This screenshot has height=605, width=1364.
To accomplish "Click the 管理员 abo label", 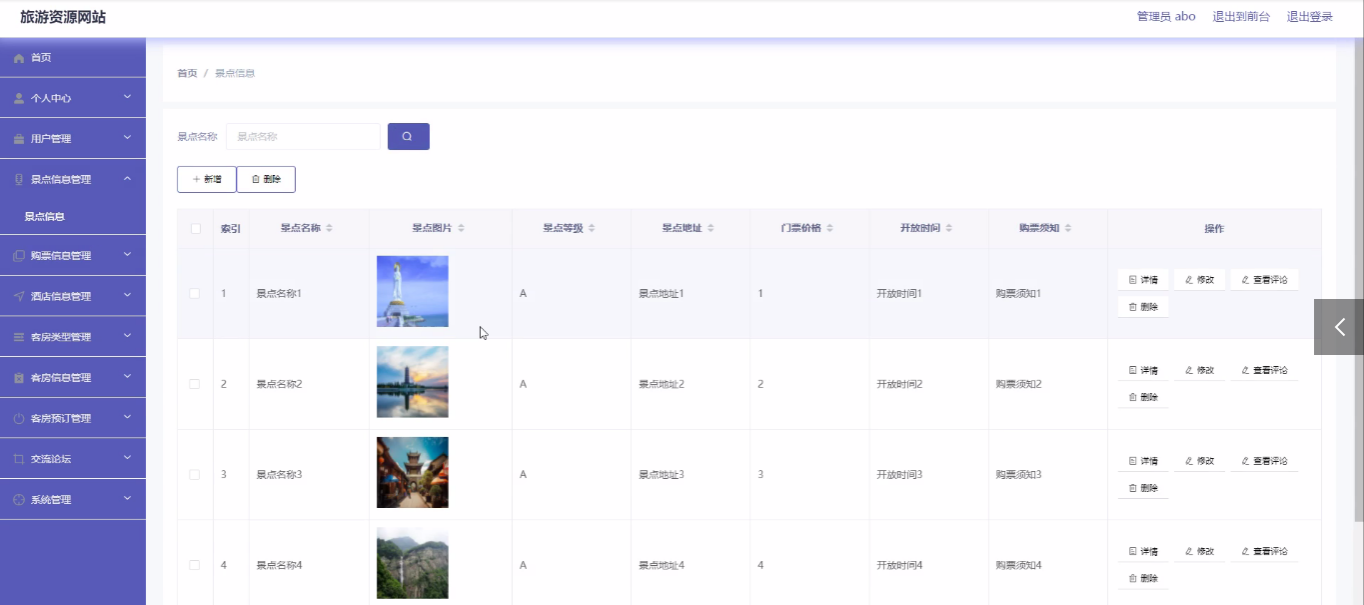I will tap(1166, 17).
